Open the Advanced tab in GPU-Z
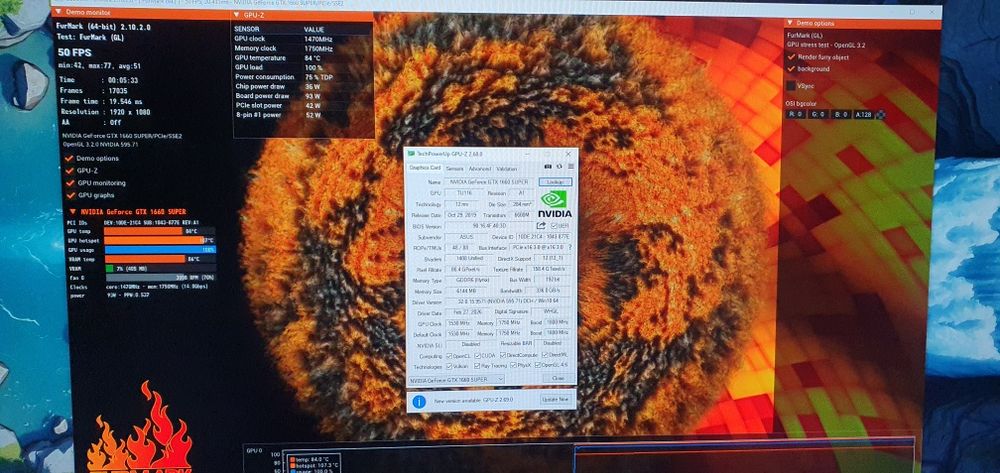Screen dimensions: 1000x473 480,168
